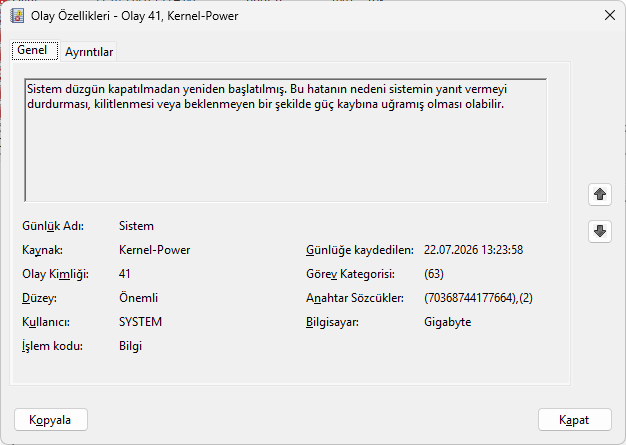Select the Anahtar Sözcükler value (70368744177664),(2)
626x445 pixels.
(478, 298)
